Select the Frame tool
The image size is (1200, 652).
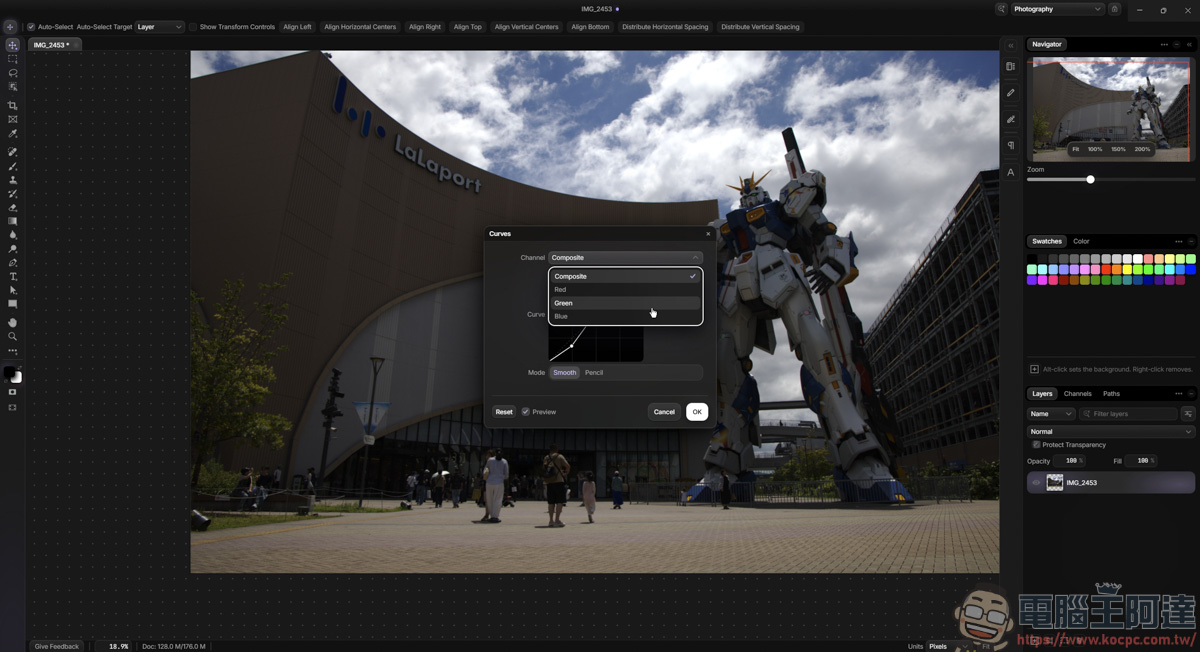(x=13, y=119)
